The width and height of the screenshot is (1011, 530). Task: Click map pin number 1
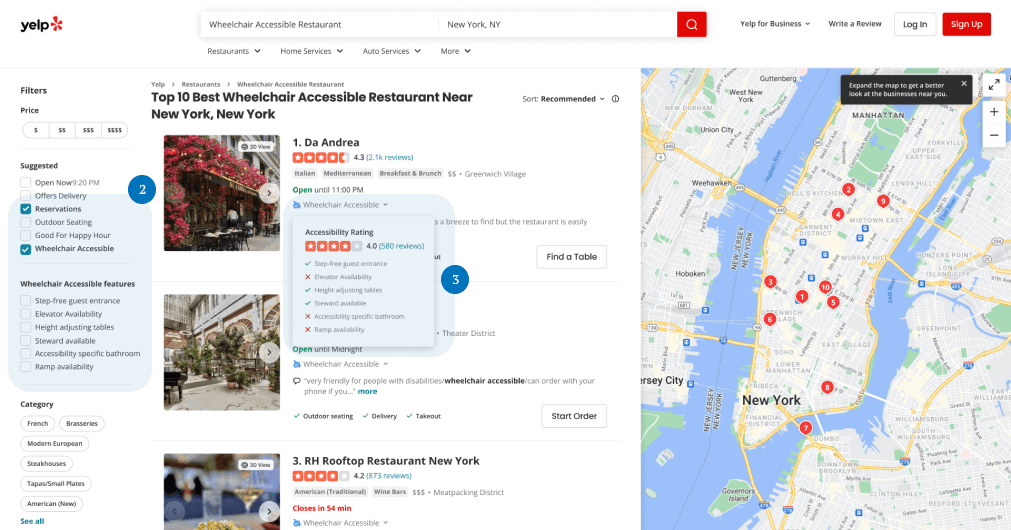pos(801,297)
